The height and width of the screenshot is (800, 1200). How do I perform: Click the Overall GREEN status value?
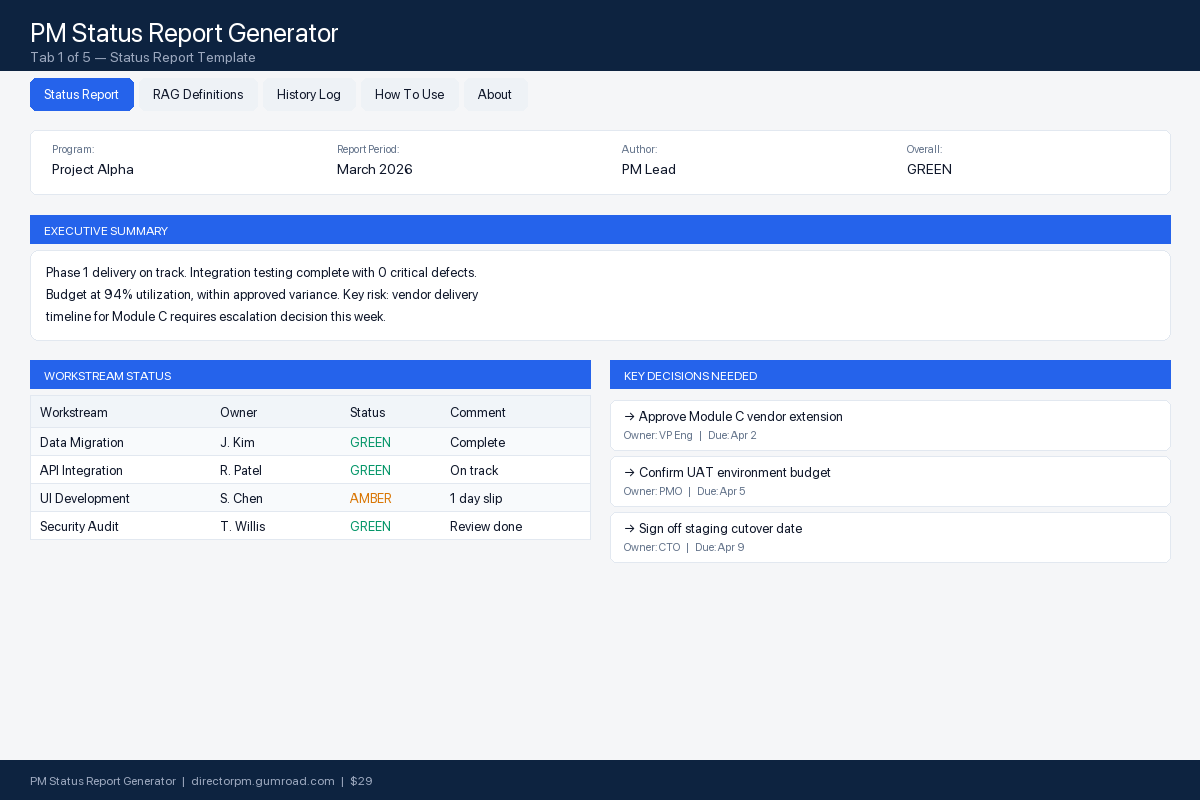click(929, 170)
